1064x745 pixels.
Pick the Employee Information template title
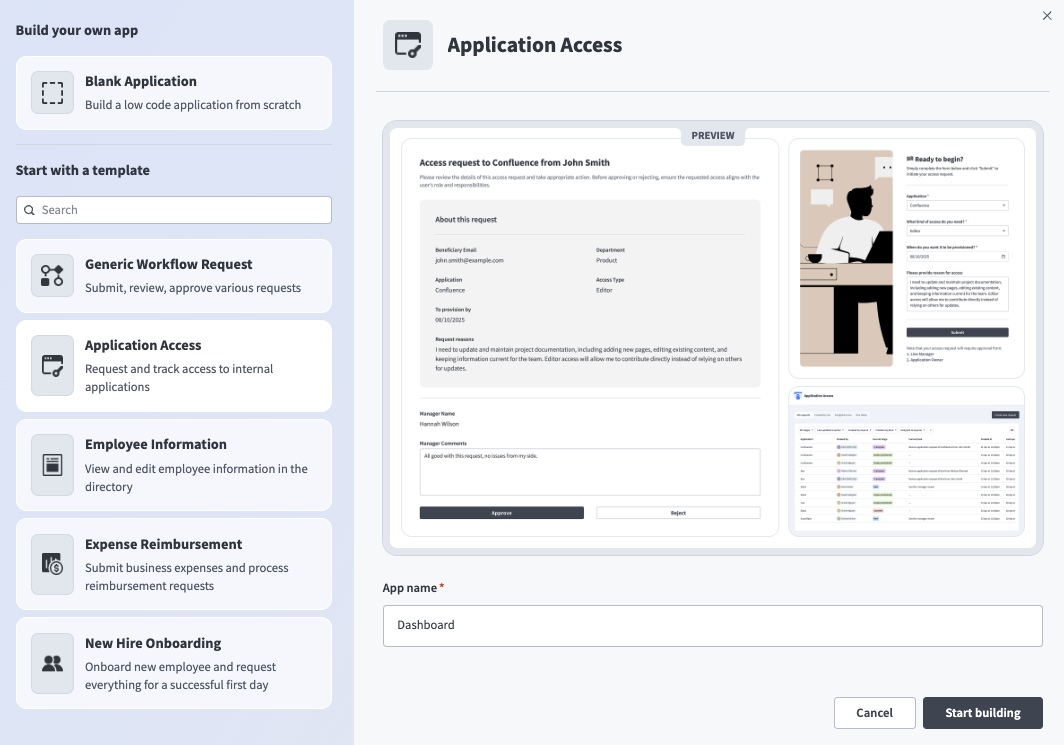[156, 444]
